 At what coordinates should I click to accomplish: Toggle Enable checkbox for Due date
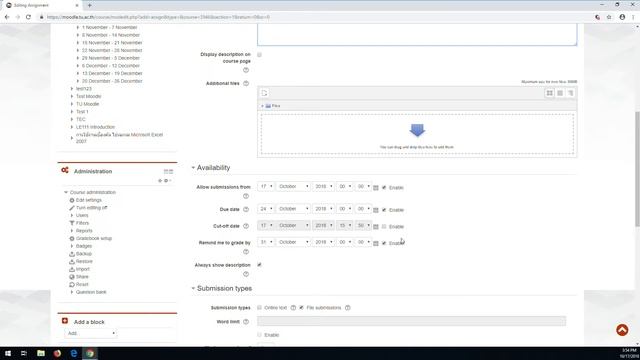[x=384, y=210]
